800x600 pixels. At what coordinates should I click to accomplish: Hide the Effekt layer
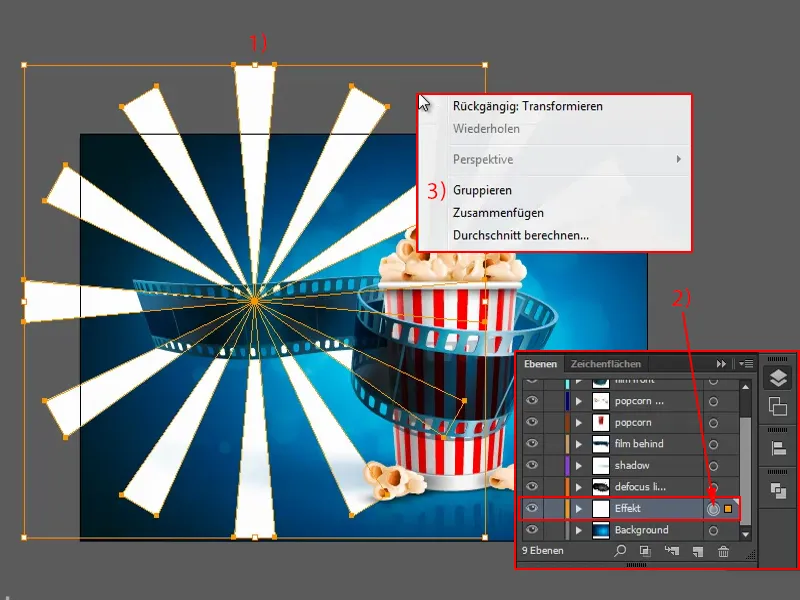coord(532,508)
